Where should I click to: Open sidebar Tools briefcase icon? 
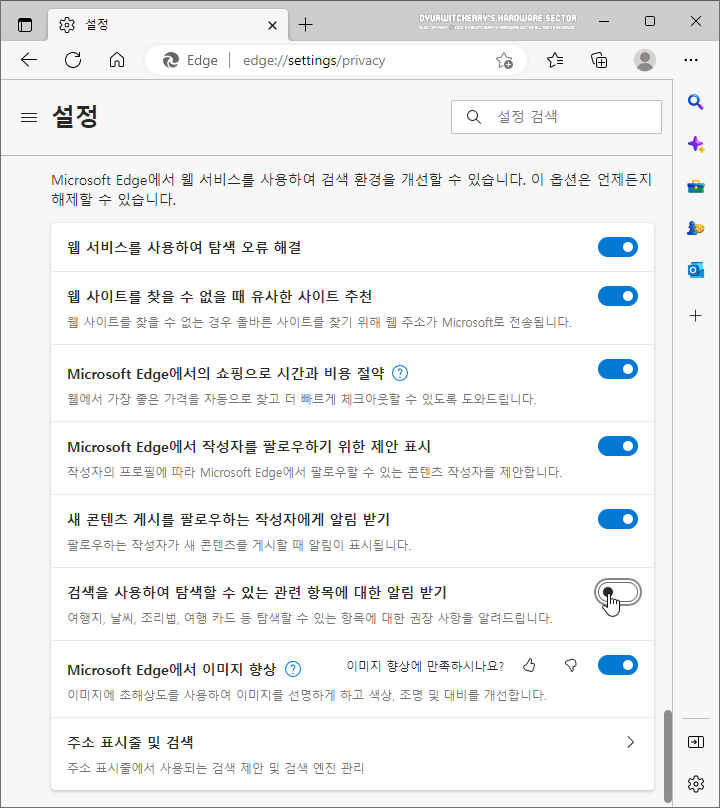tap(696, 187)
